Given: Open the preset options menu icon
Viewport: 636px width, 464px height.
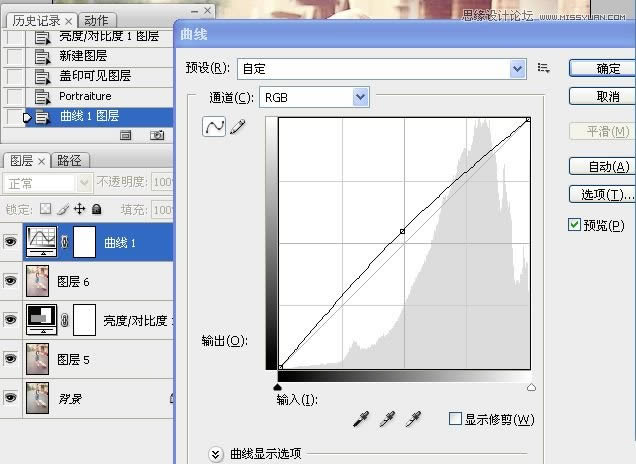Looking at the screenshot, I should tap(544, 68).
